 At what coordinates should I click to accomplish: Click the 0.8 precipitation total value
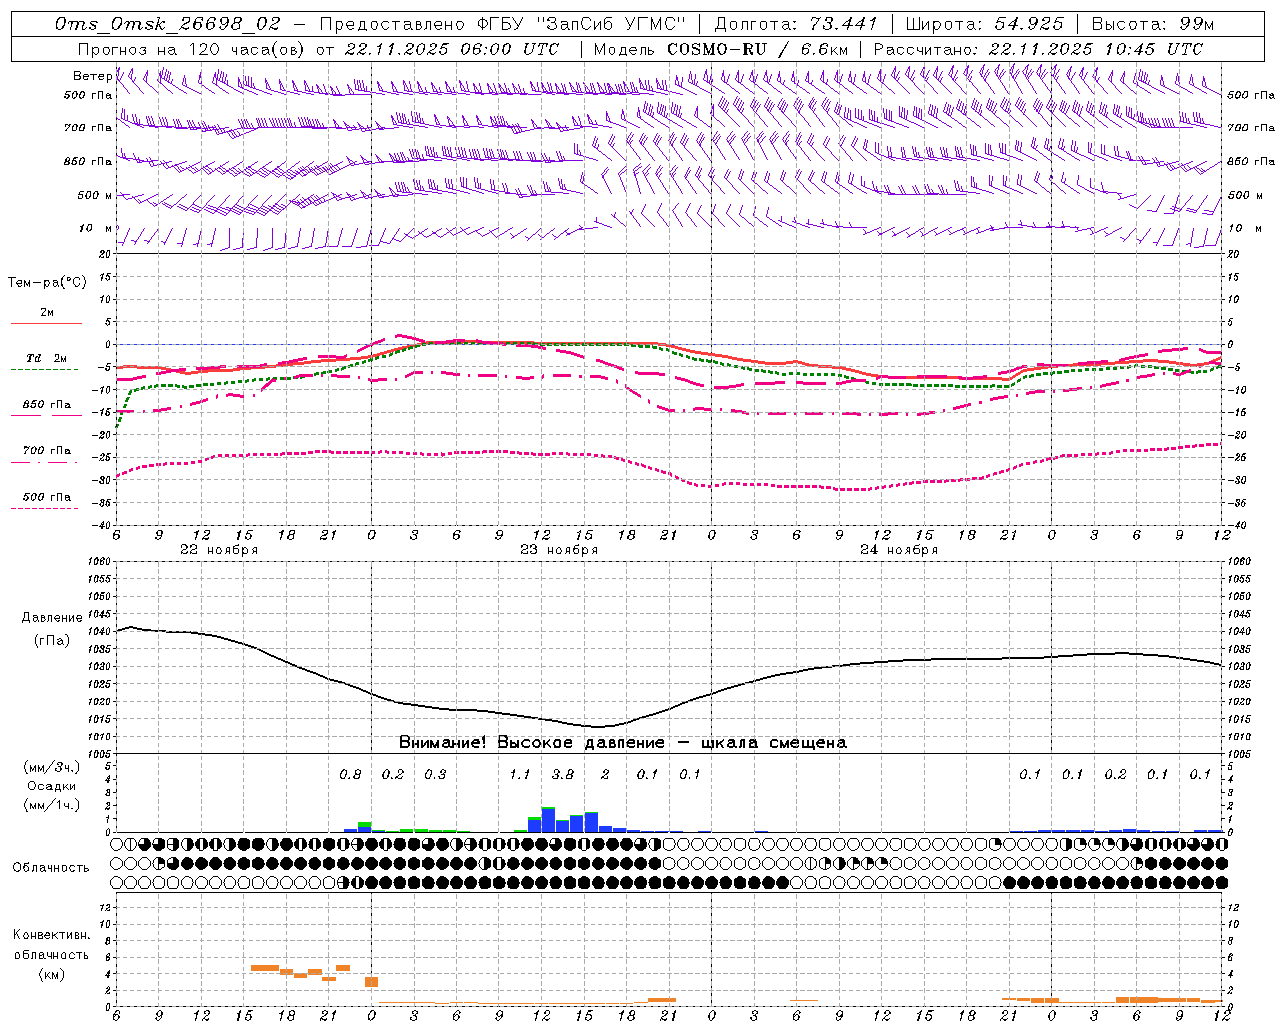[x=350, y=775]
